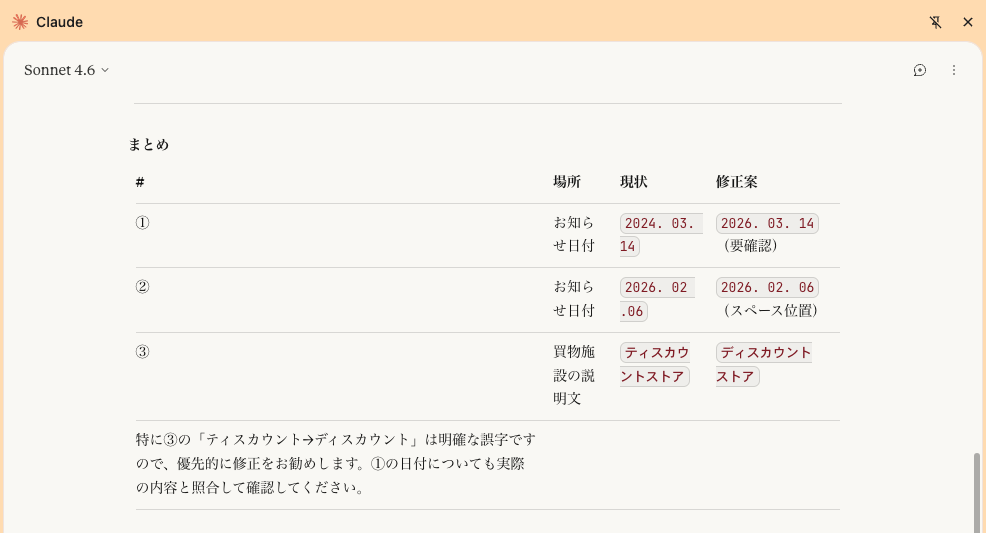Click the まとめ heading
This screenshot has height=533, width=986.
pyautogui.click(x=149, y=144)
